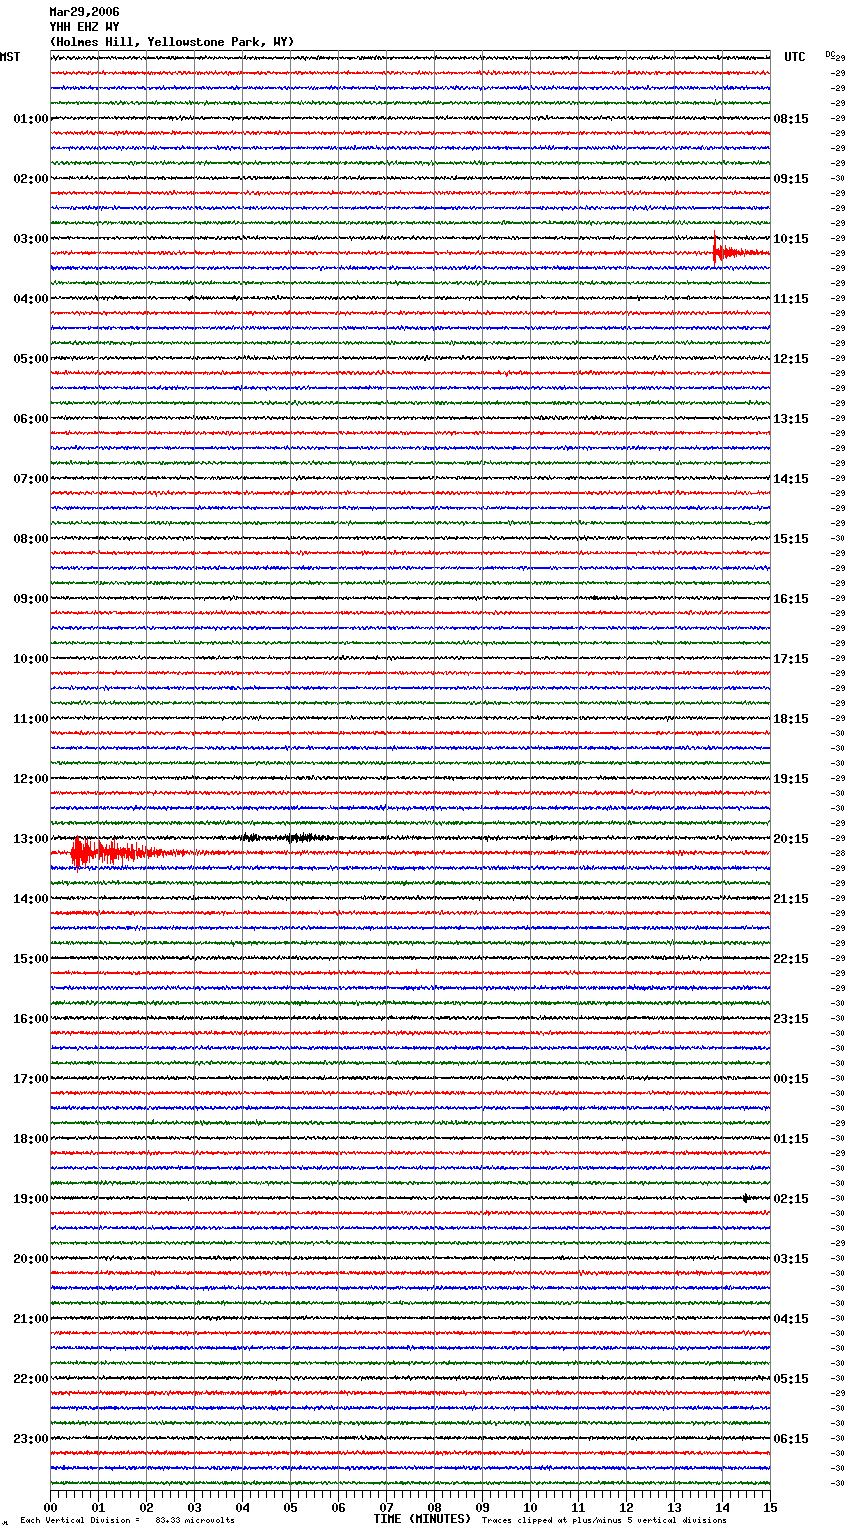Click the 19:00 MST time label

tap(31, 1199)
